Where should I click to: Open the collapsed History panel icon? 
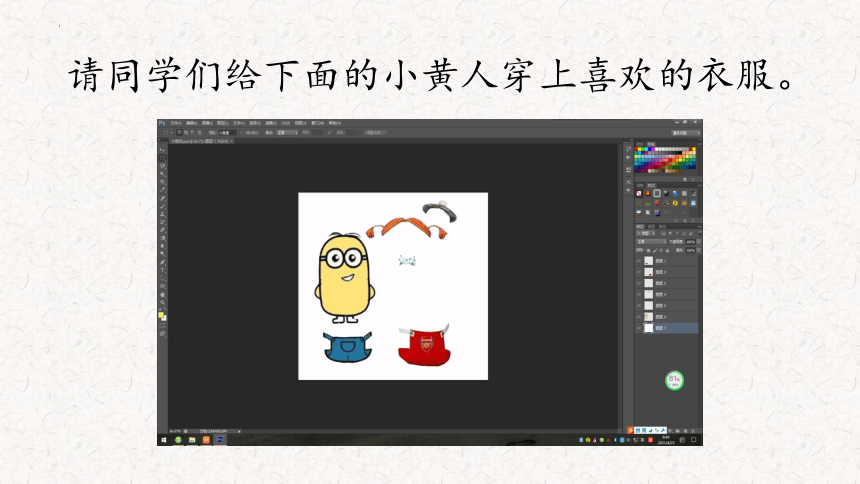tap(628, 149)
